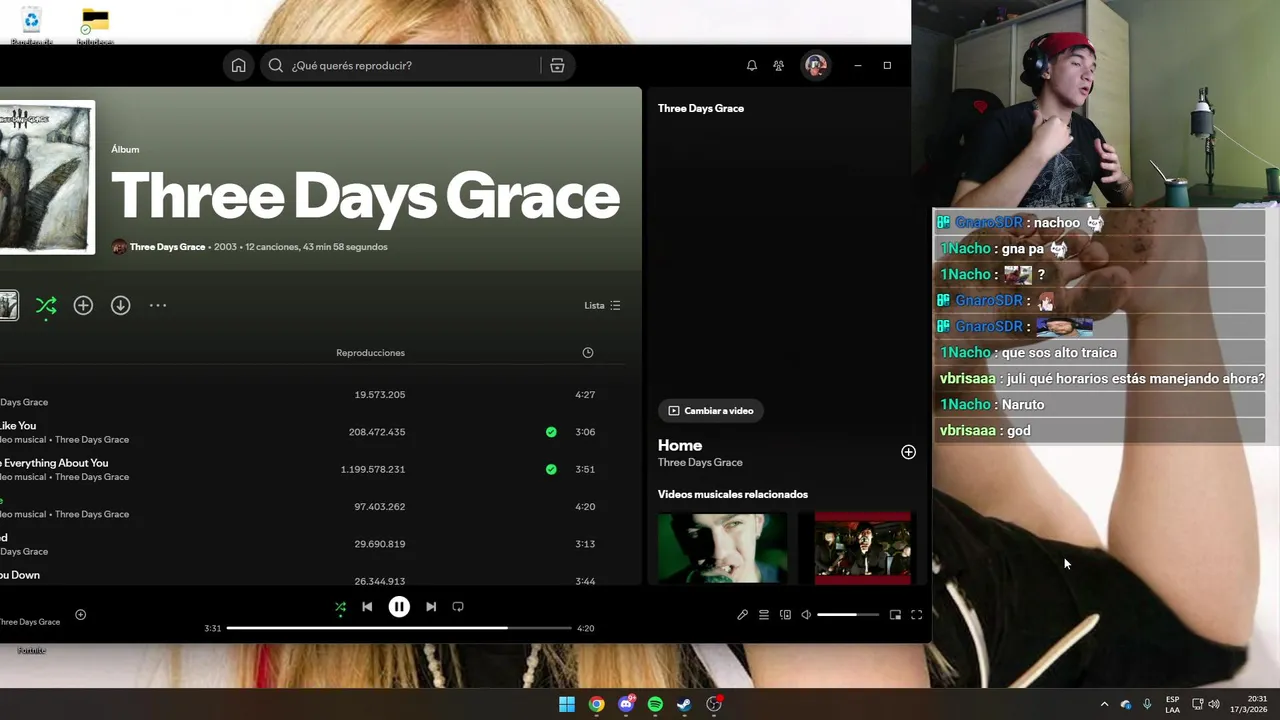Image resolution: width=1280 pixels, height=720 pixels.
Task: Pause the playing song
Action: point(399,606)
